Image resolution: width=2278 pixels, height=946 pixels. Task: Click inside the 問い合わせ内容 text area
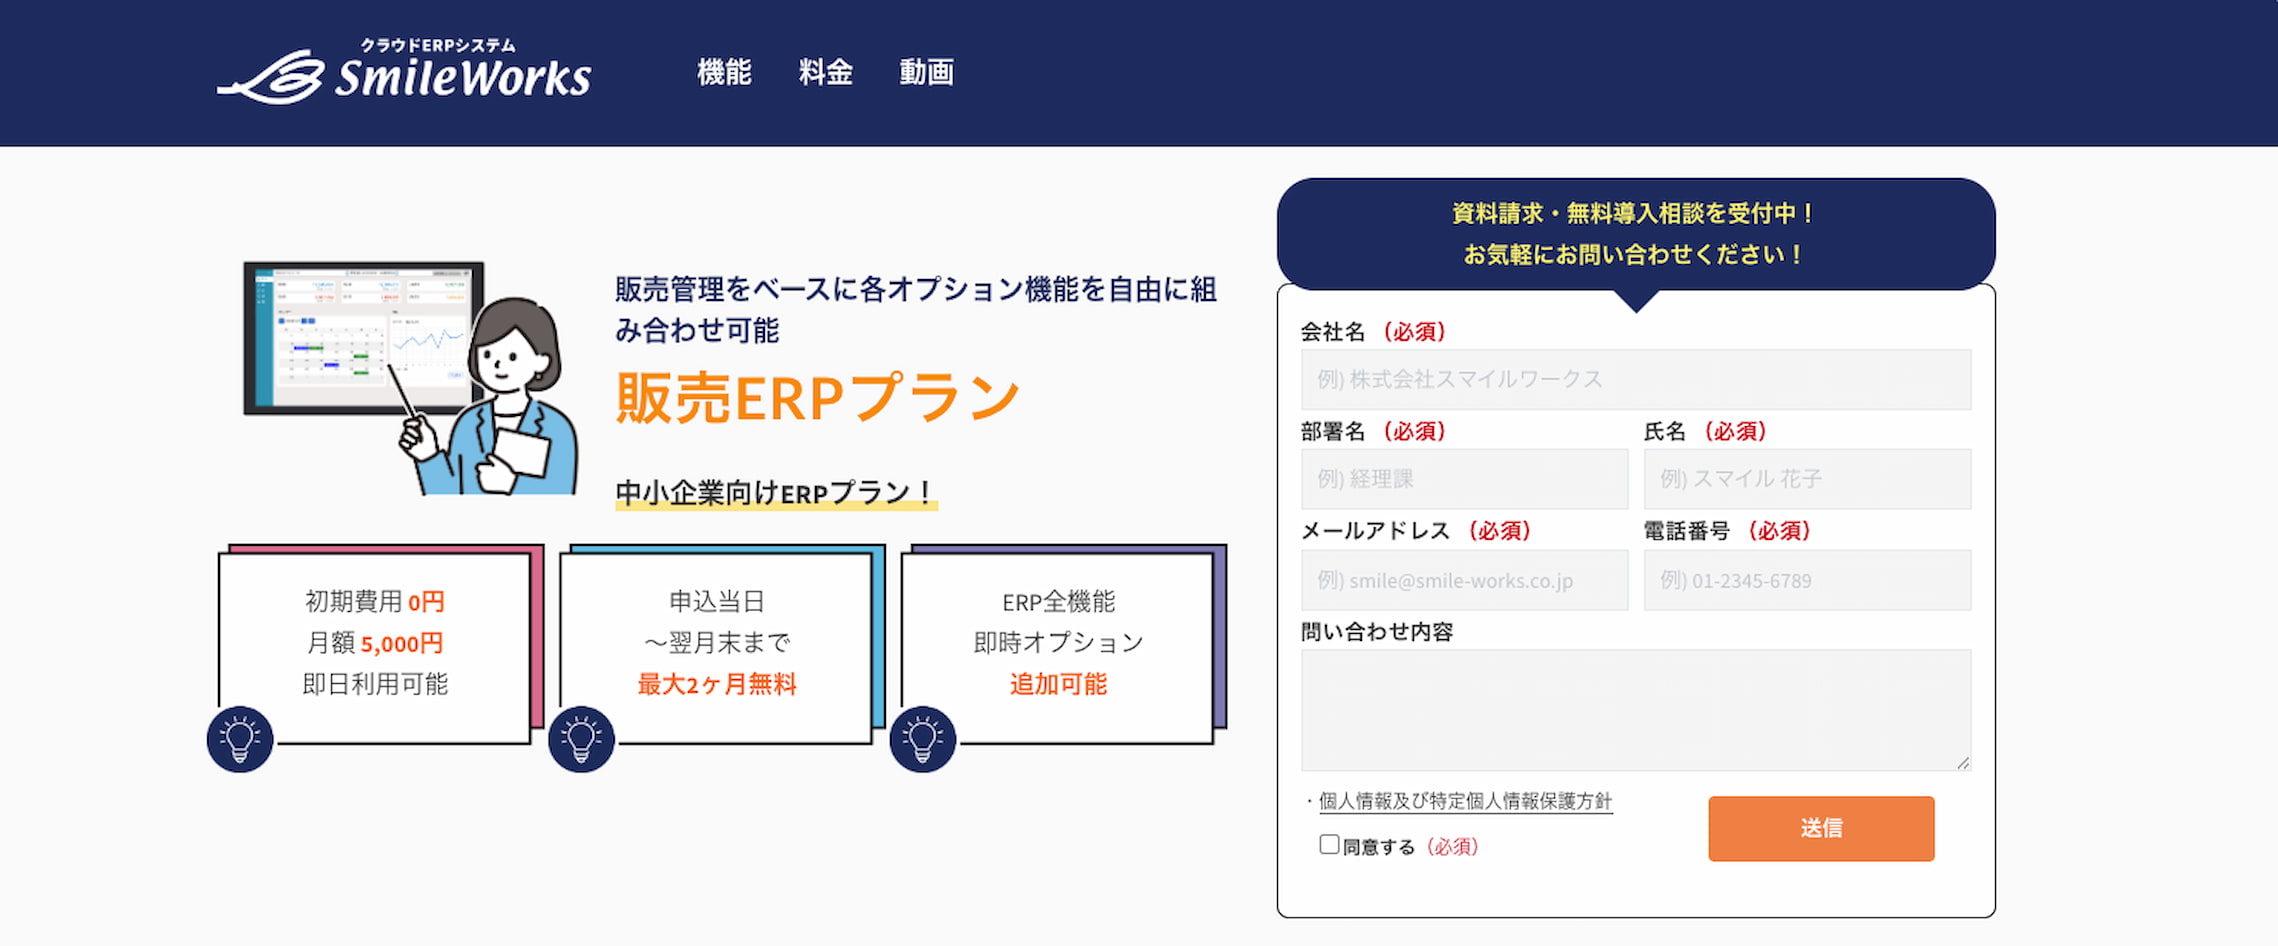1636,710
